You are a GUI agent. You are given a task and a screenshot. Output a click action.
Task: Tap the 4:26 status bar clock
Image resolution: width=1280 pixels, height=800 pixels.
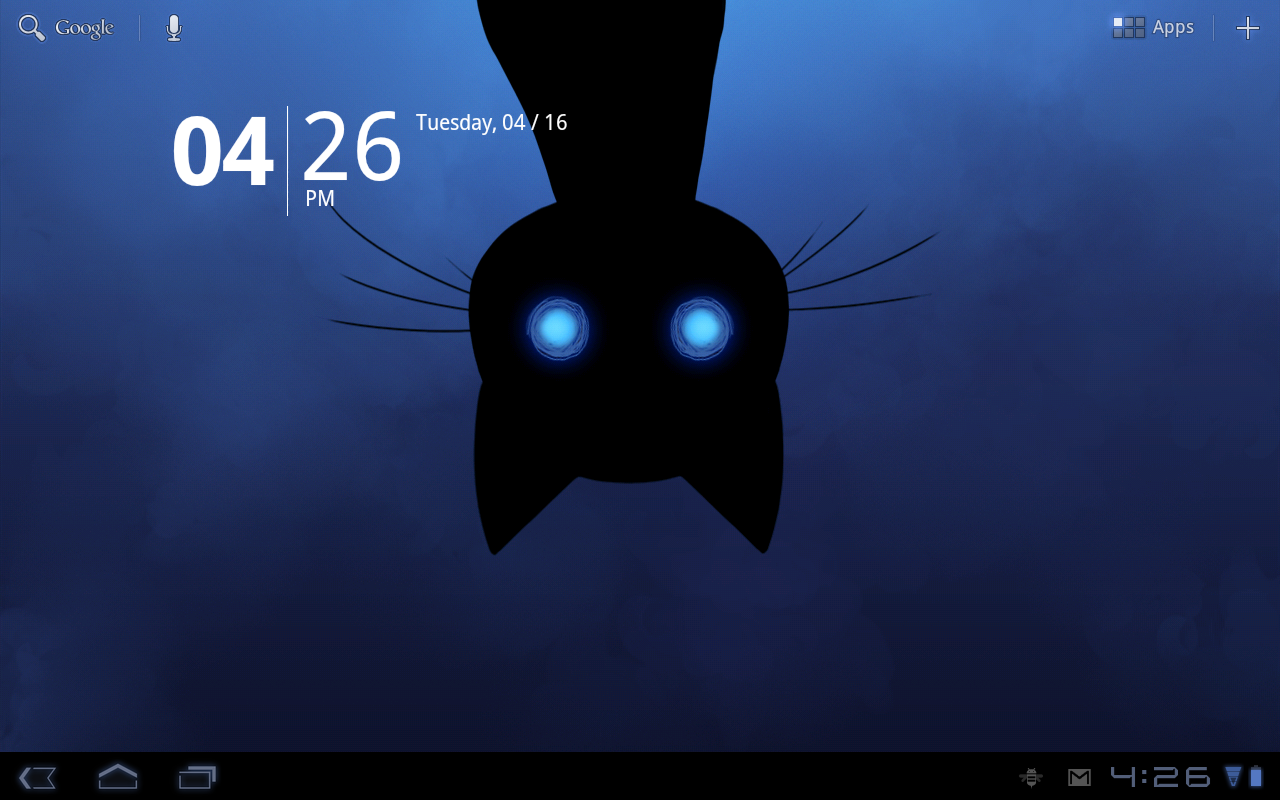(1160, 776)
